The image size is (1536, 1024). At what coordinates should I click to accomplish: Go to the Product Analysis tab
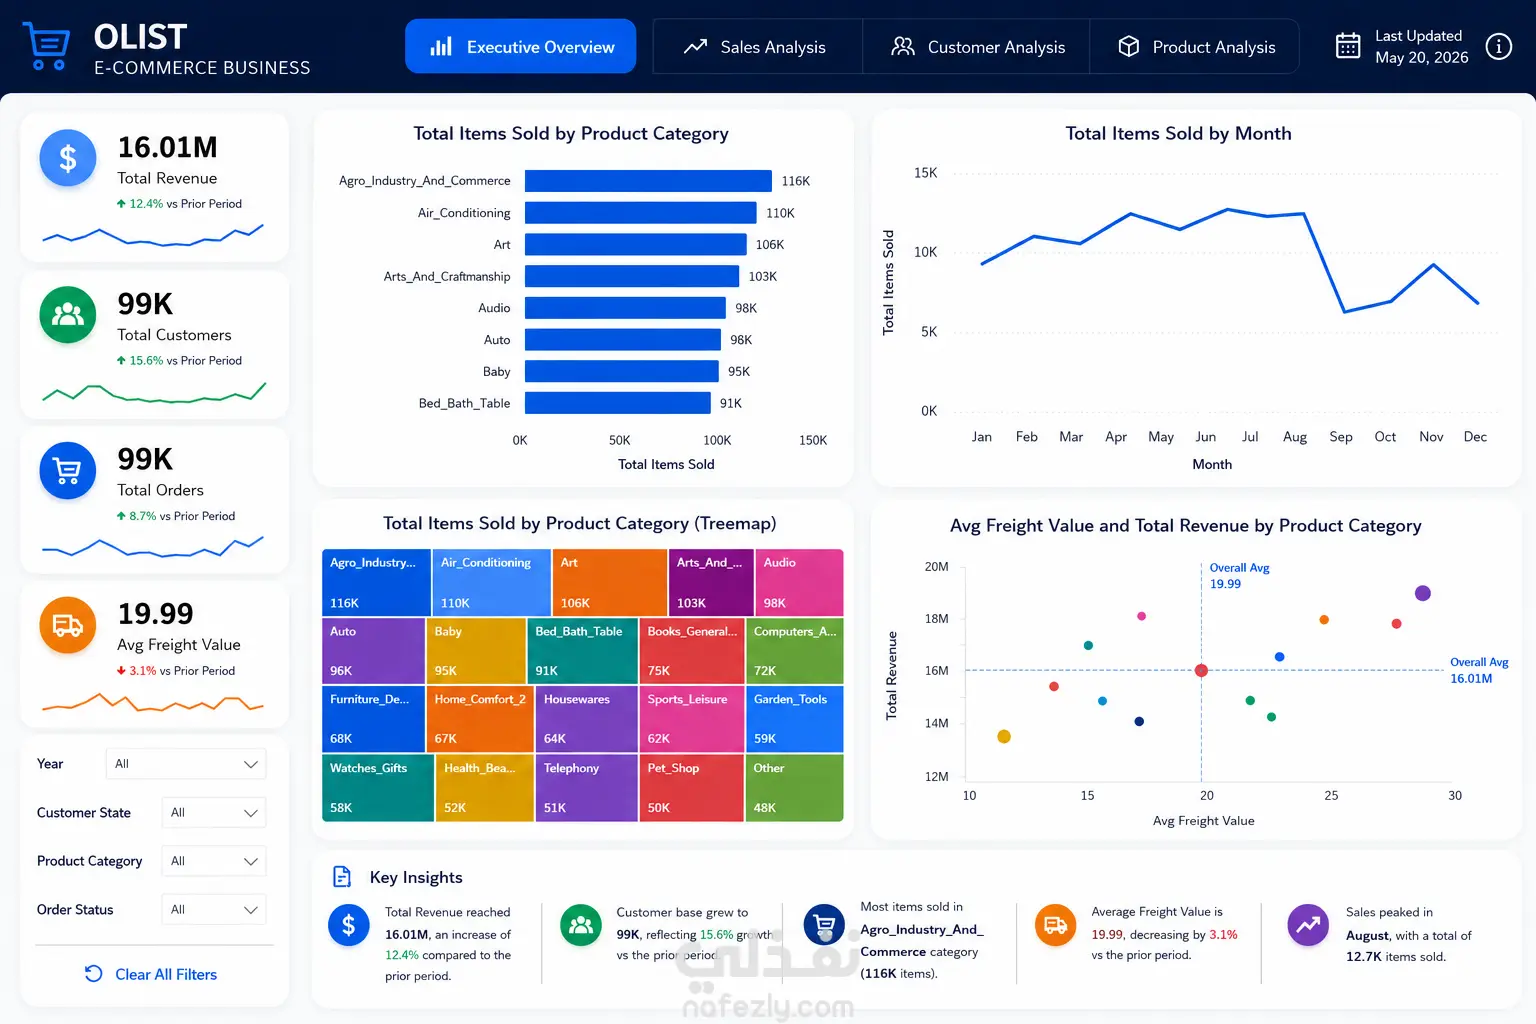point(1195,47)
